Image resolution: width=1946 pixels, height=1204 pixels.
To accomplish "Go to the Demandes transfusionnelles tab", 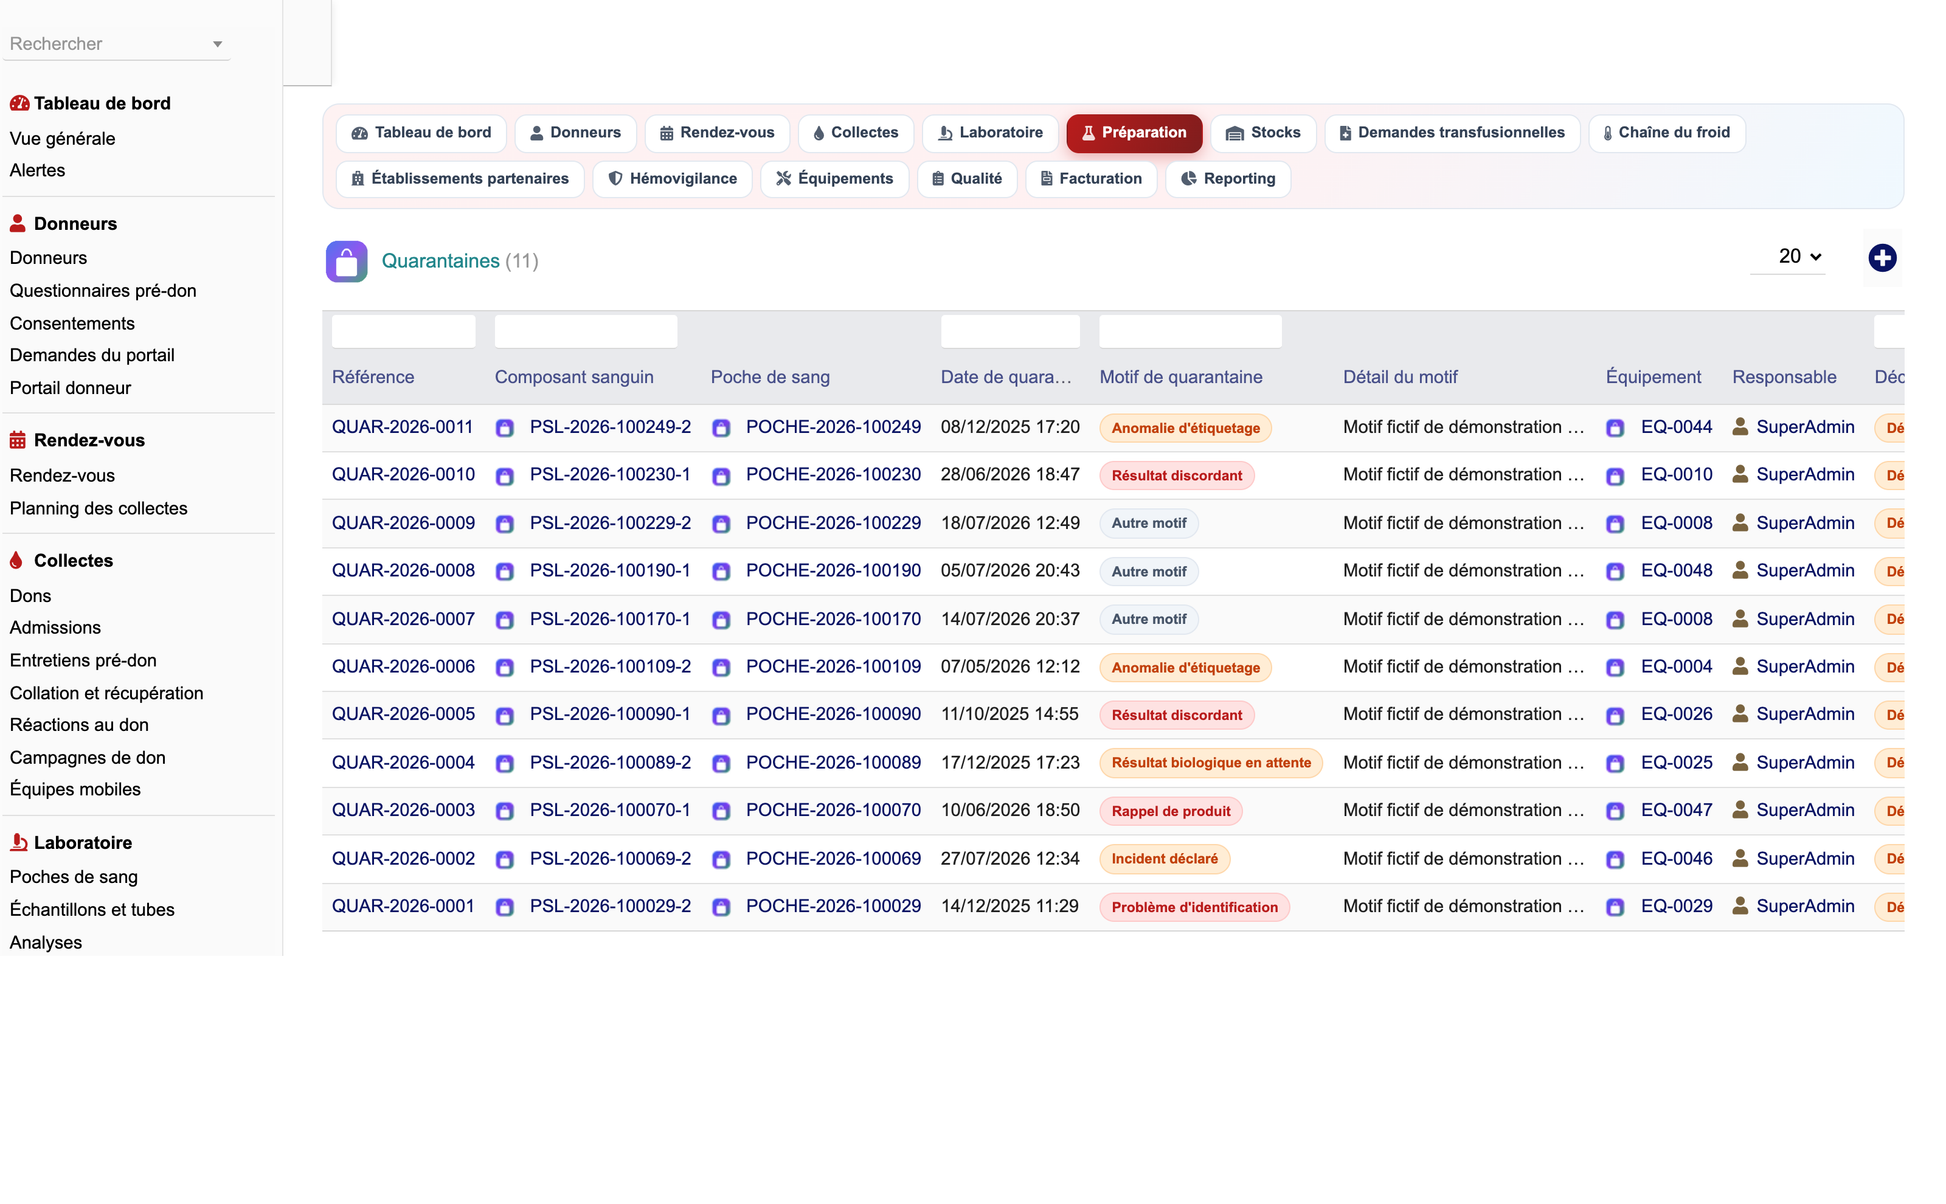I will coord(1452,133).
